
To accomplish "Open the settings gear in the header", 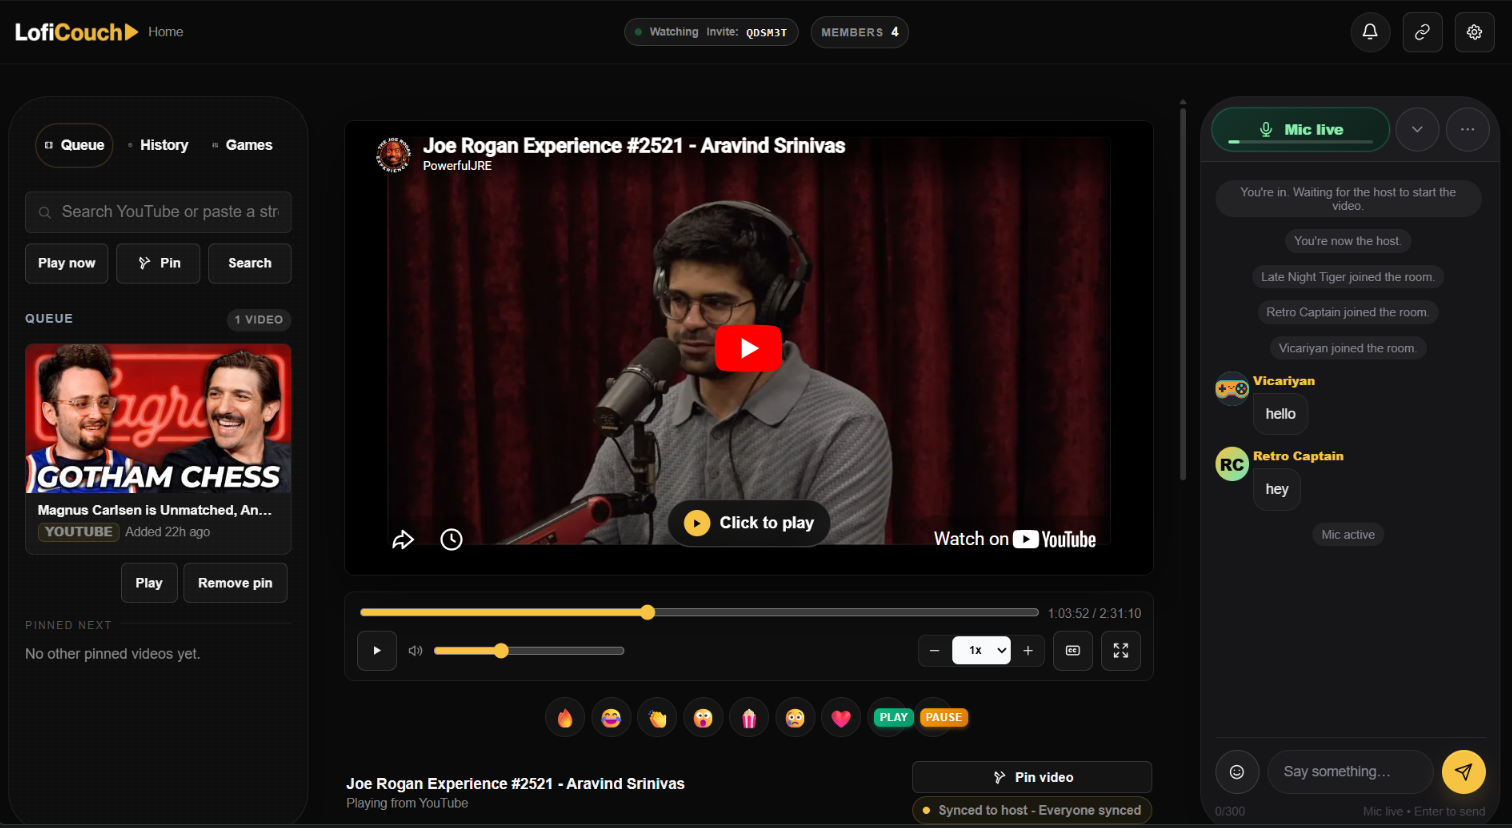I will click(1474, 32).
